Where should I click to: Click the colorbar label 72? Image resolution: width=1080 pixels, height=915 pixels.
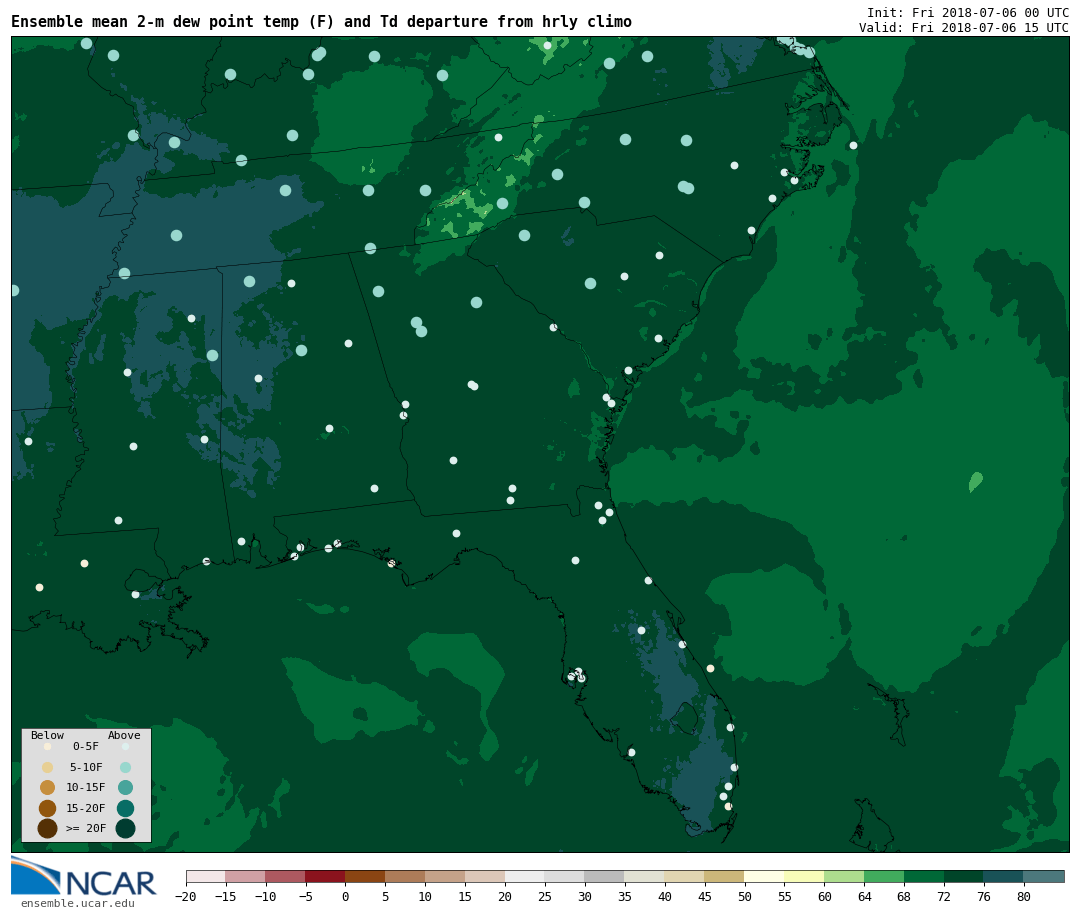pos(944,896)
